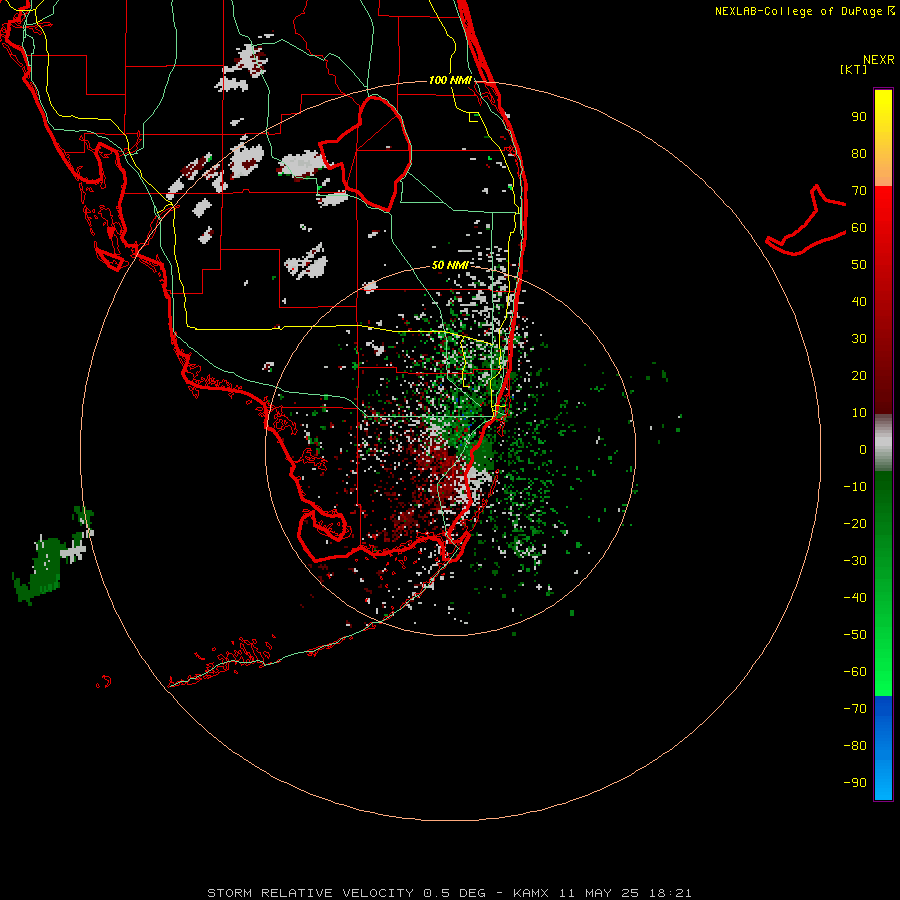Screen dimensions: 900x900
Task: Click the -70 value on the velocity scale
Action: [855, 709]
